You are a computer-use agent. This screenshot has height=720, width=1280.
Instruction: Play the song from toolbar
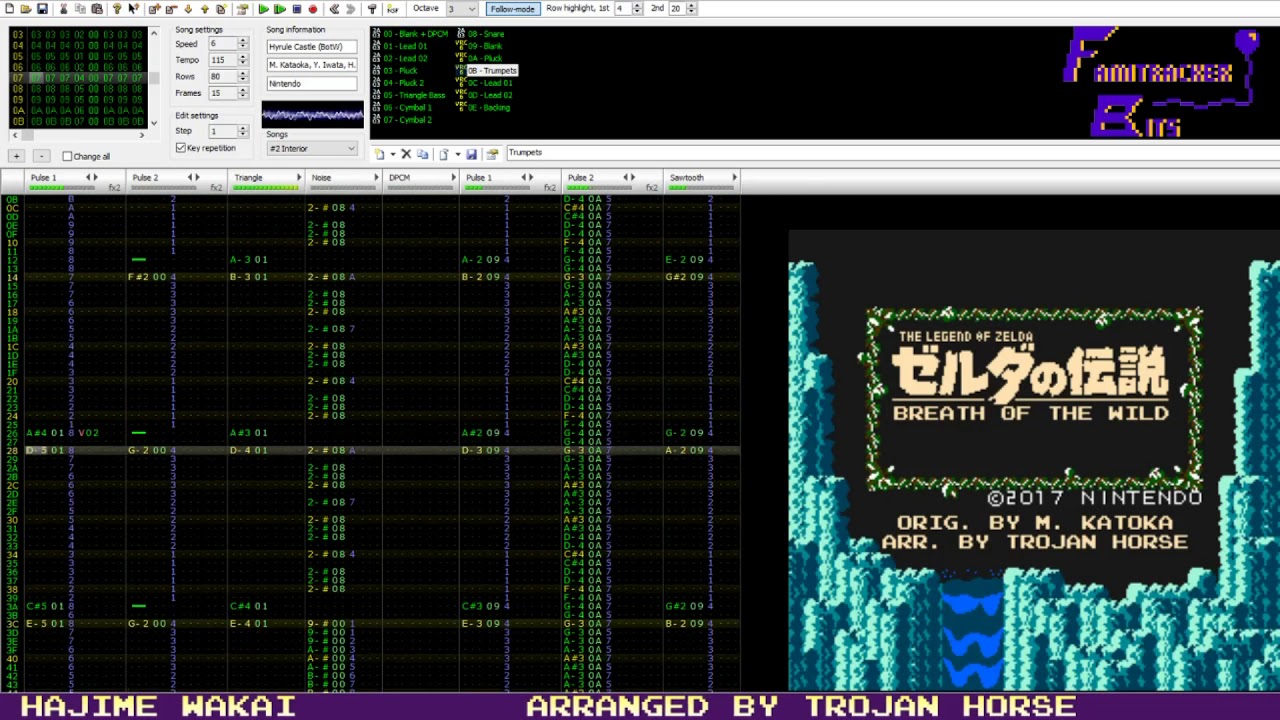[263, 9]
